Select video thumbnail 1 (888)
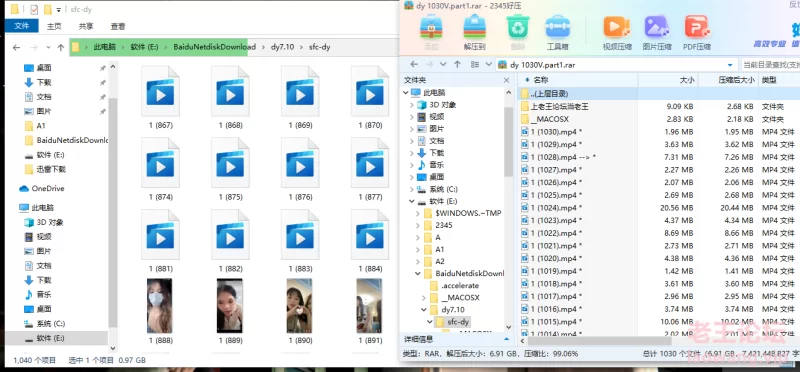 [161, 311]
